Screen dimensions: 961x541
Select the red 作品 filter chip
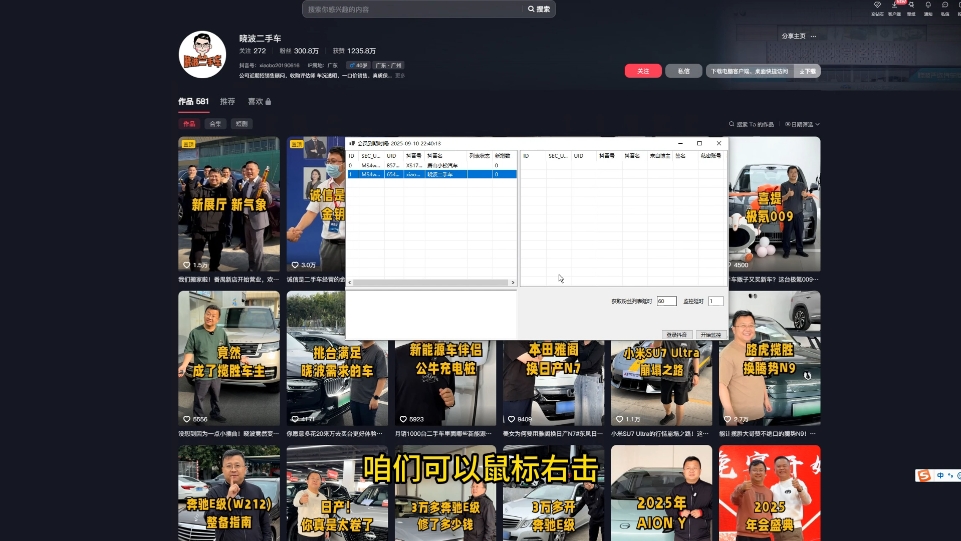click(x=189, y=124)
